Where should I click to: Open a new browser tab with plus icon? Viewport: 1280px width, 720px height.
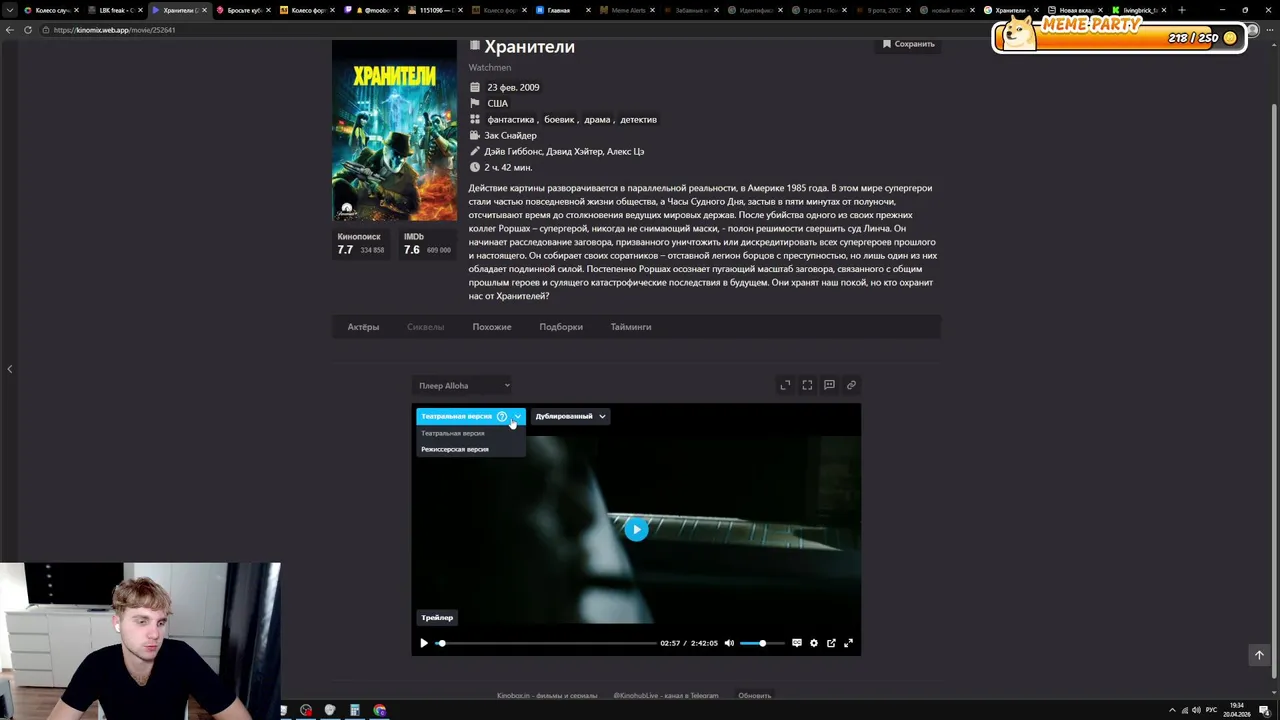coord(1182,10)
